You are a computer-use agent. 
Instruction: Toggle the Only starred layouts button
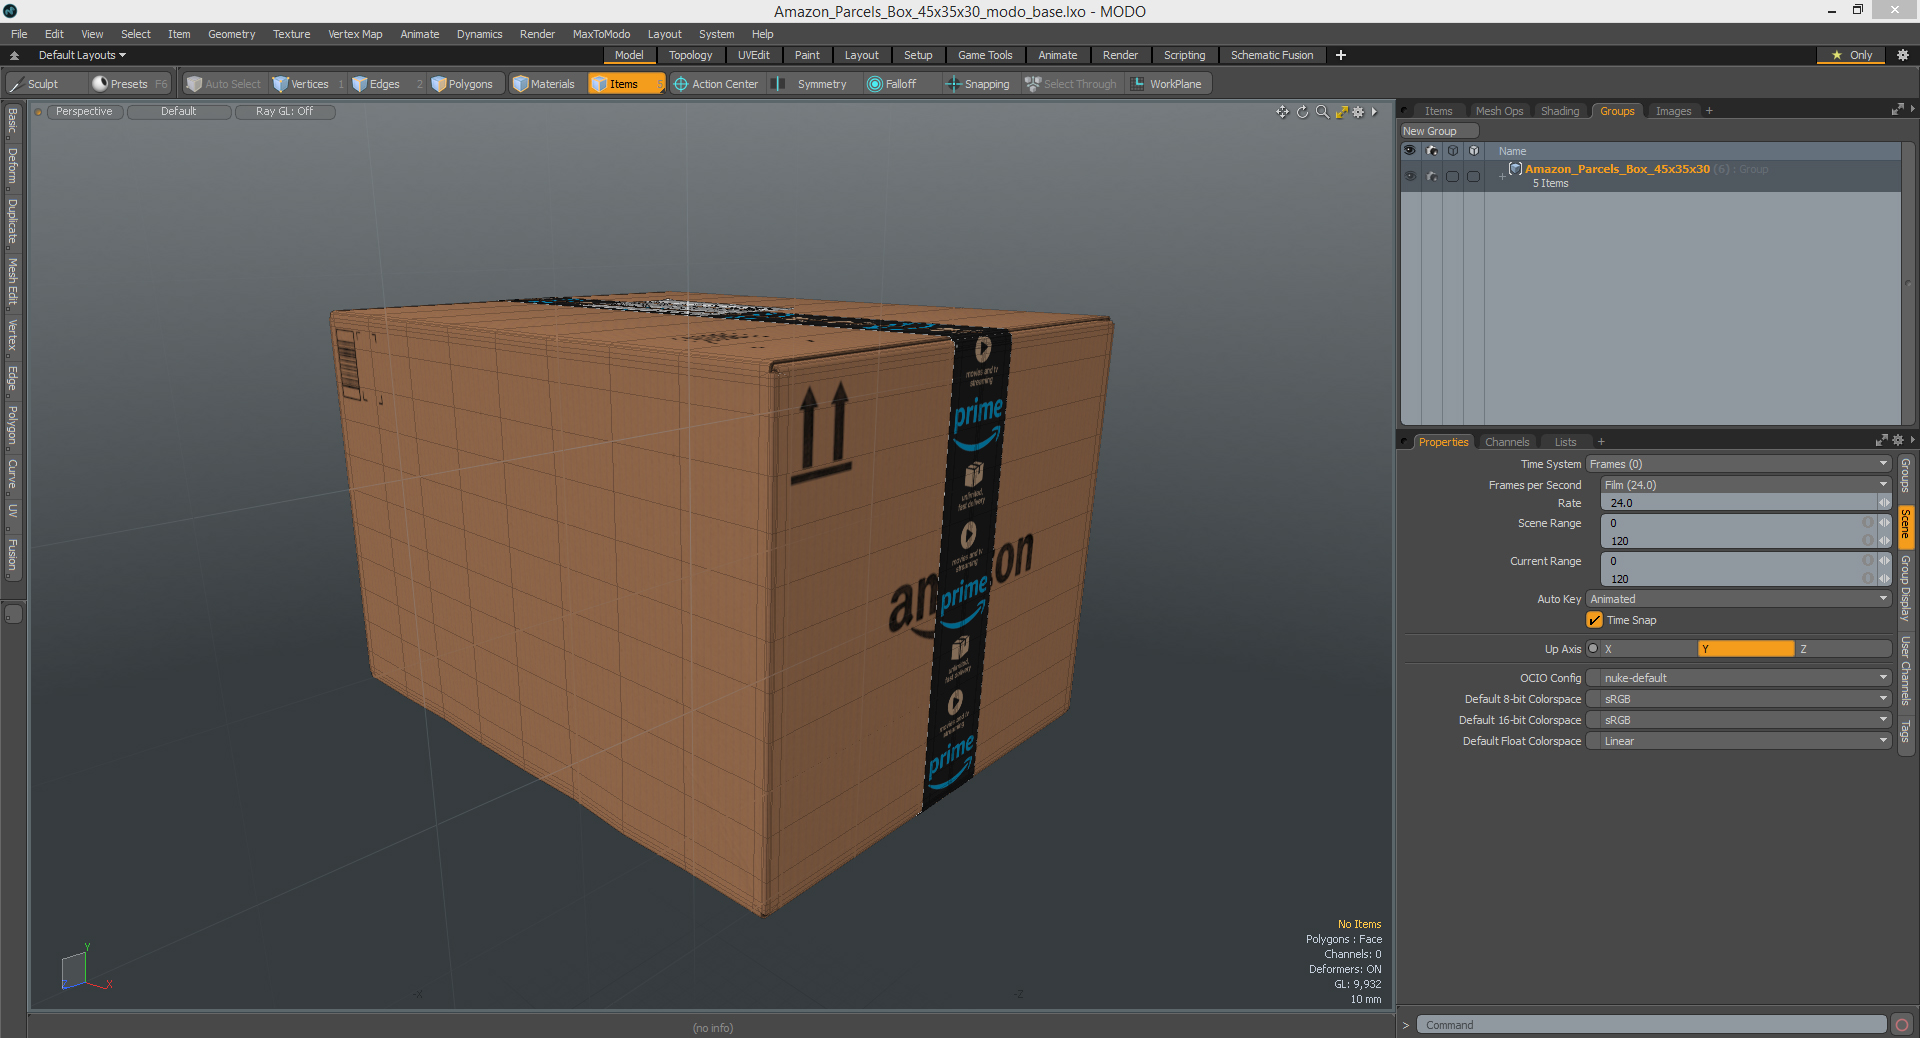coord(1851,55)
